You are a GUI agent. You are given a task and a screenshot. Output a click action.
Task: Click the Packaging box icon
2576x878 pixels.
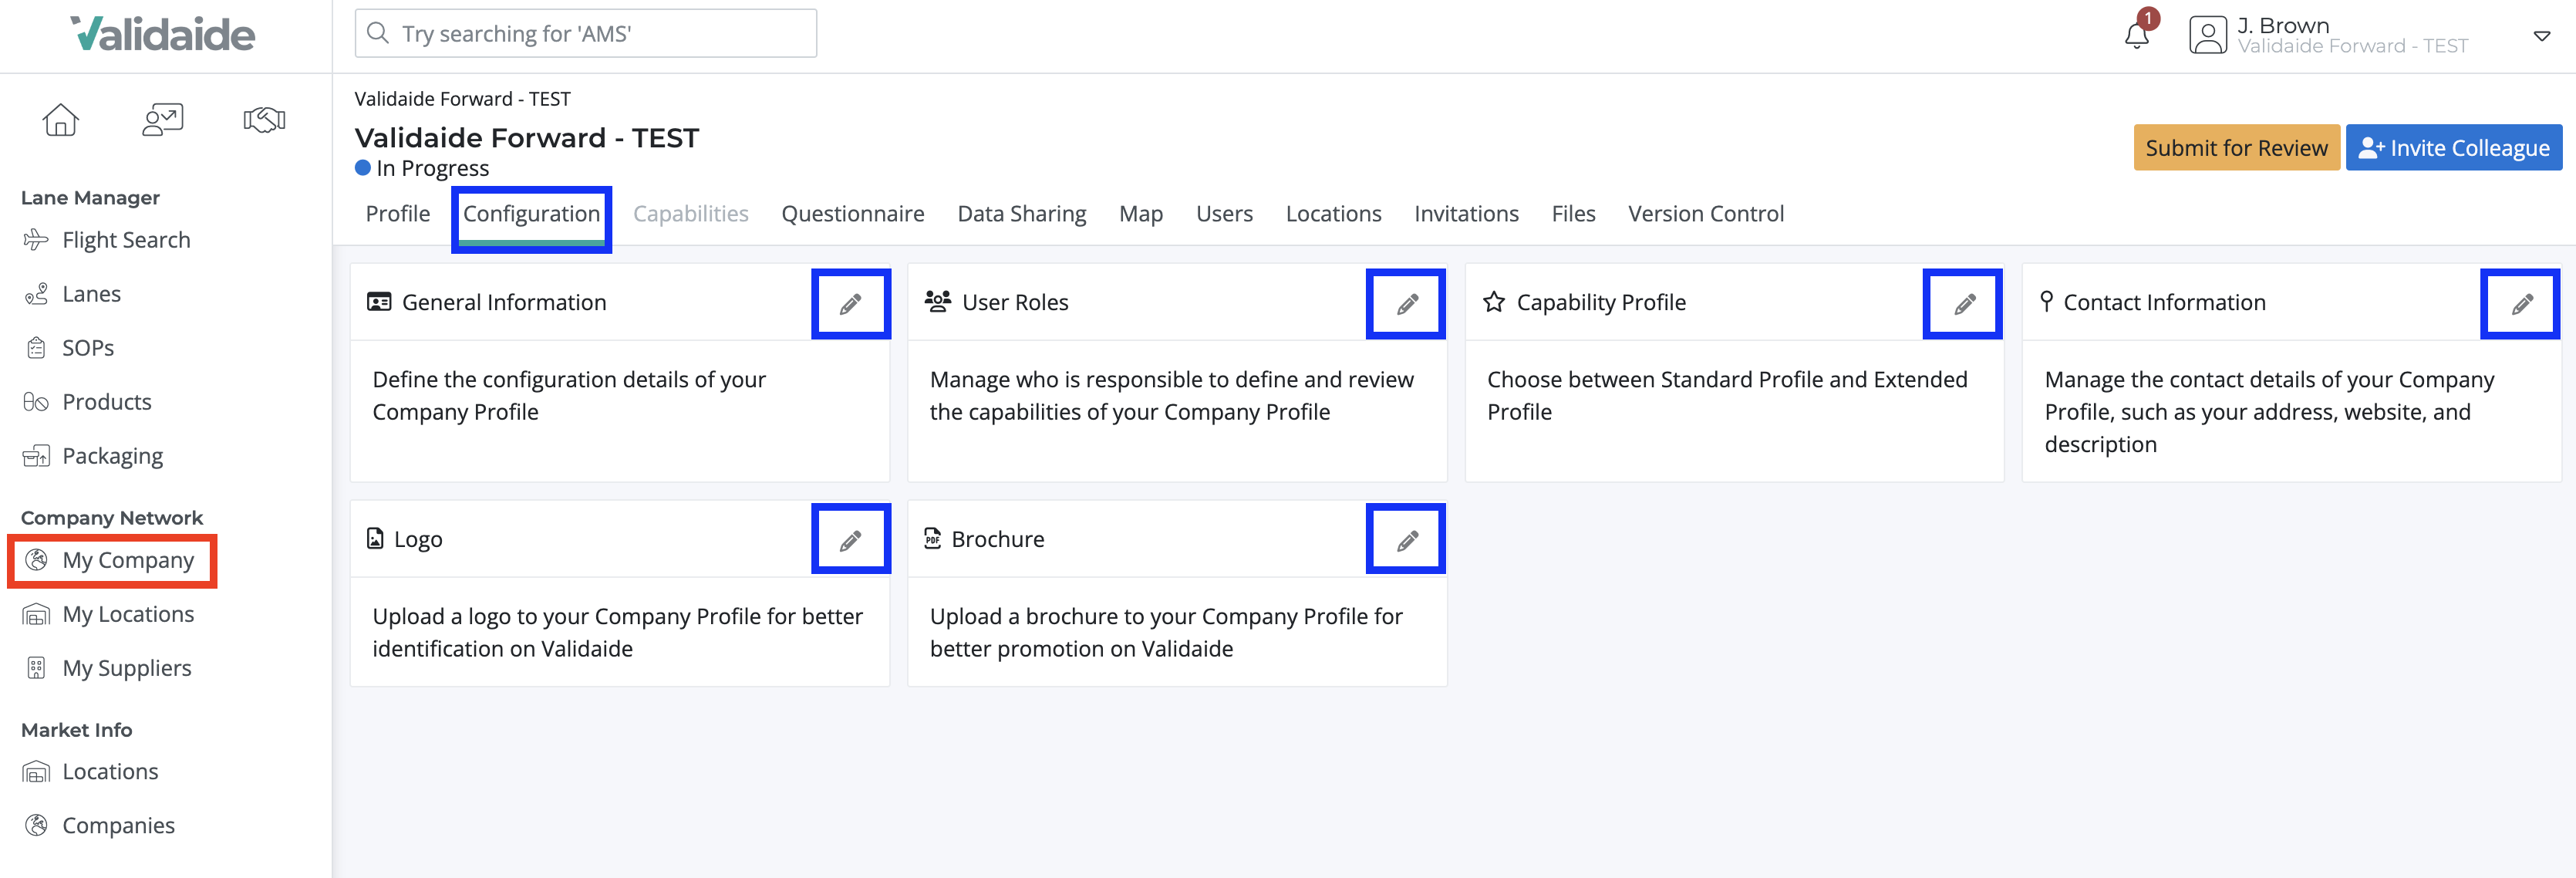coord(36,456)
